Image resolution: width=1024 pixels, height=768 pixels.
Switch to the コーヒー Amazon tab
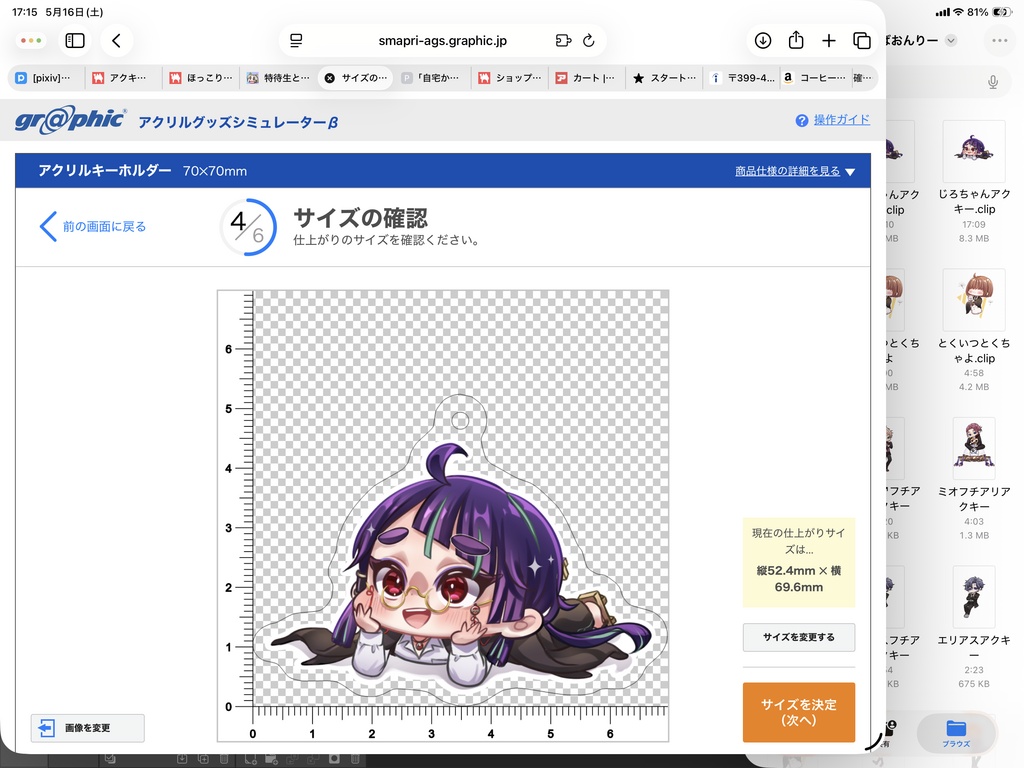click(x=814, y=78)
